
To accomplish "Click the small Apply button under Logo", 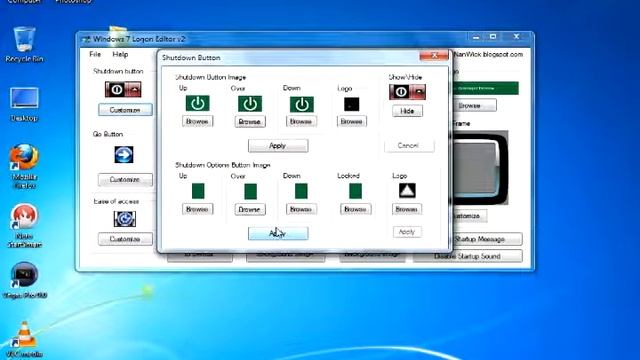I will coord(407,232).
